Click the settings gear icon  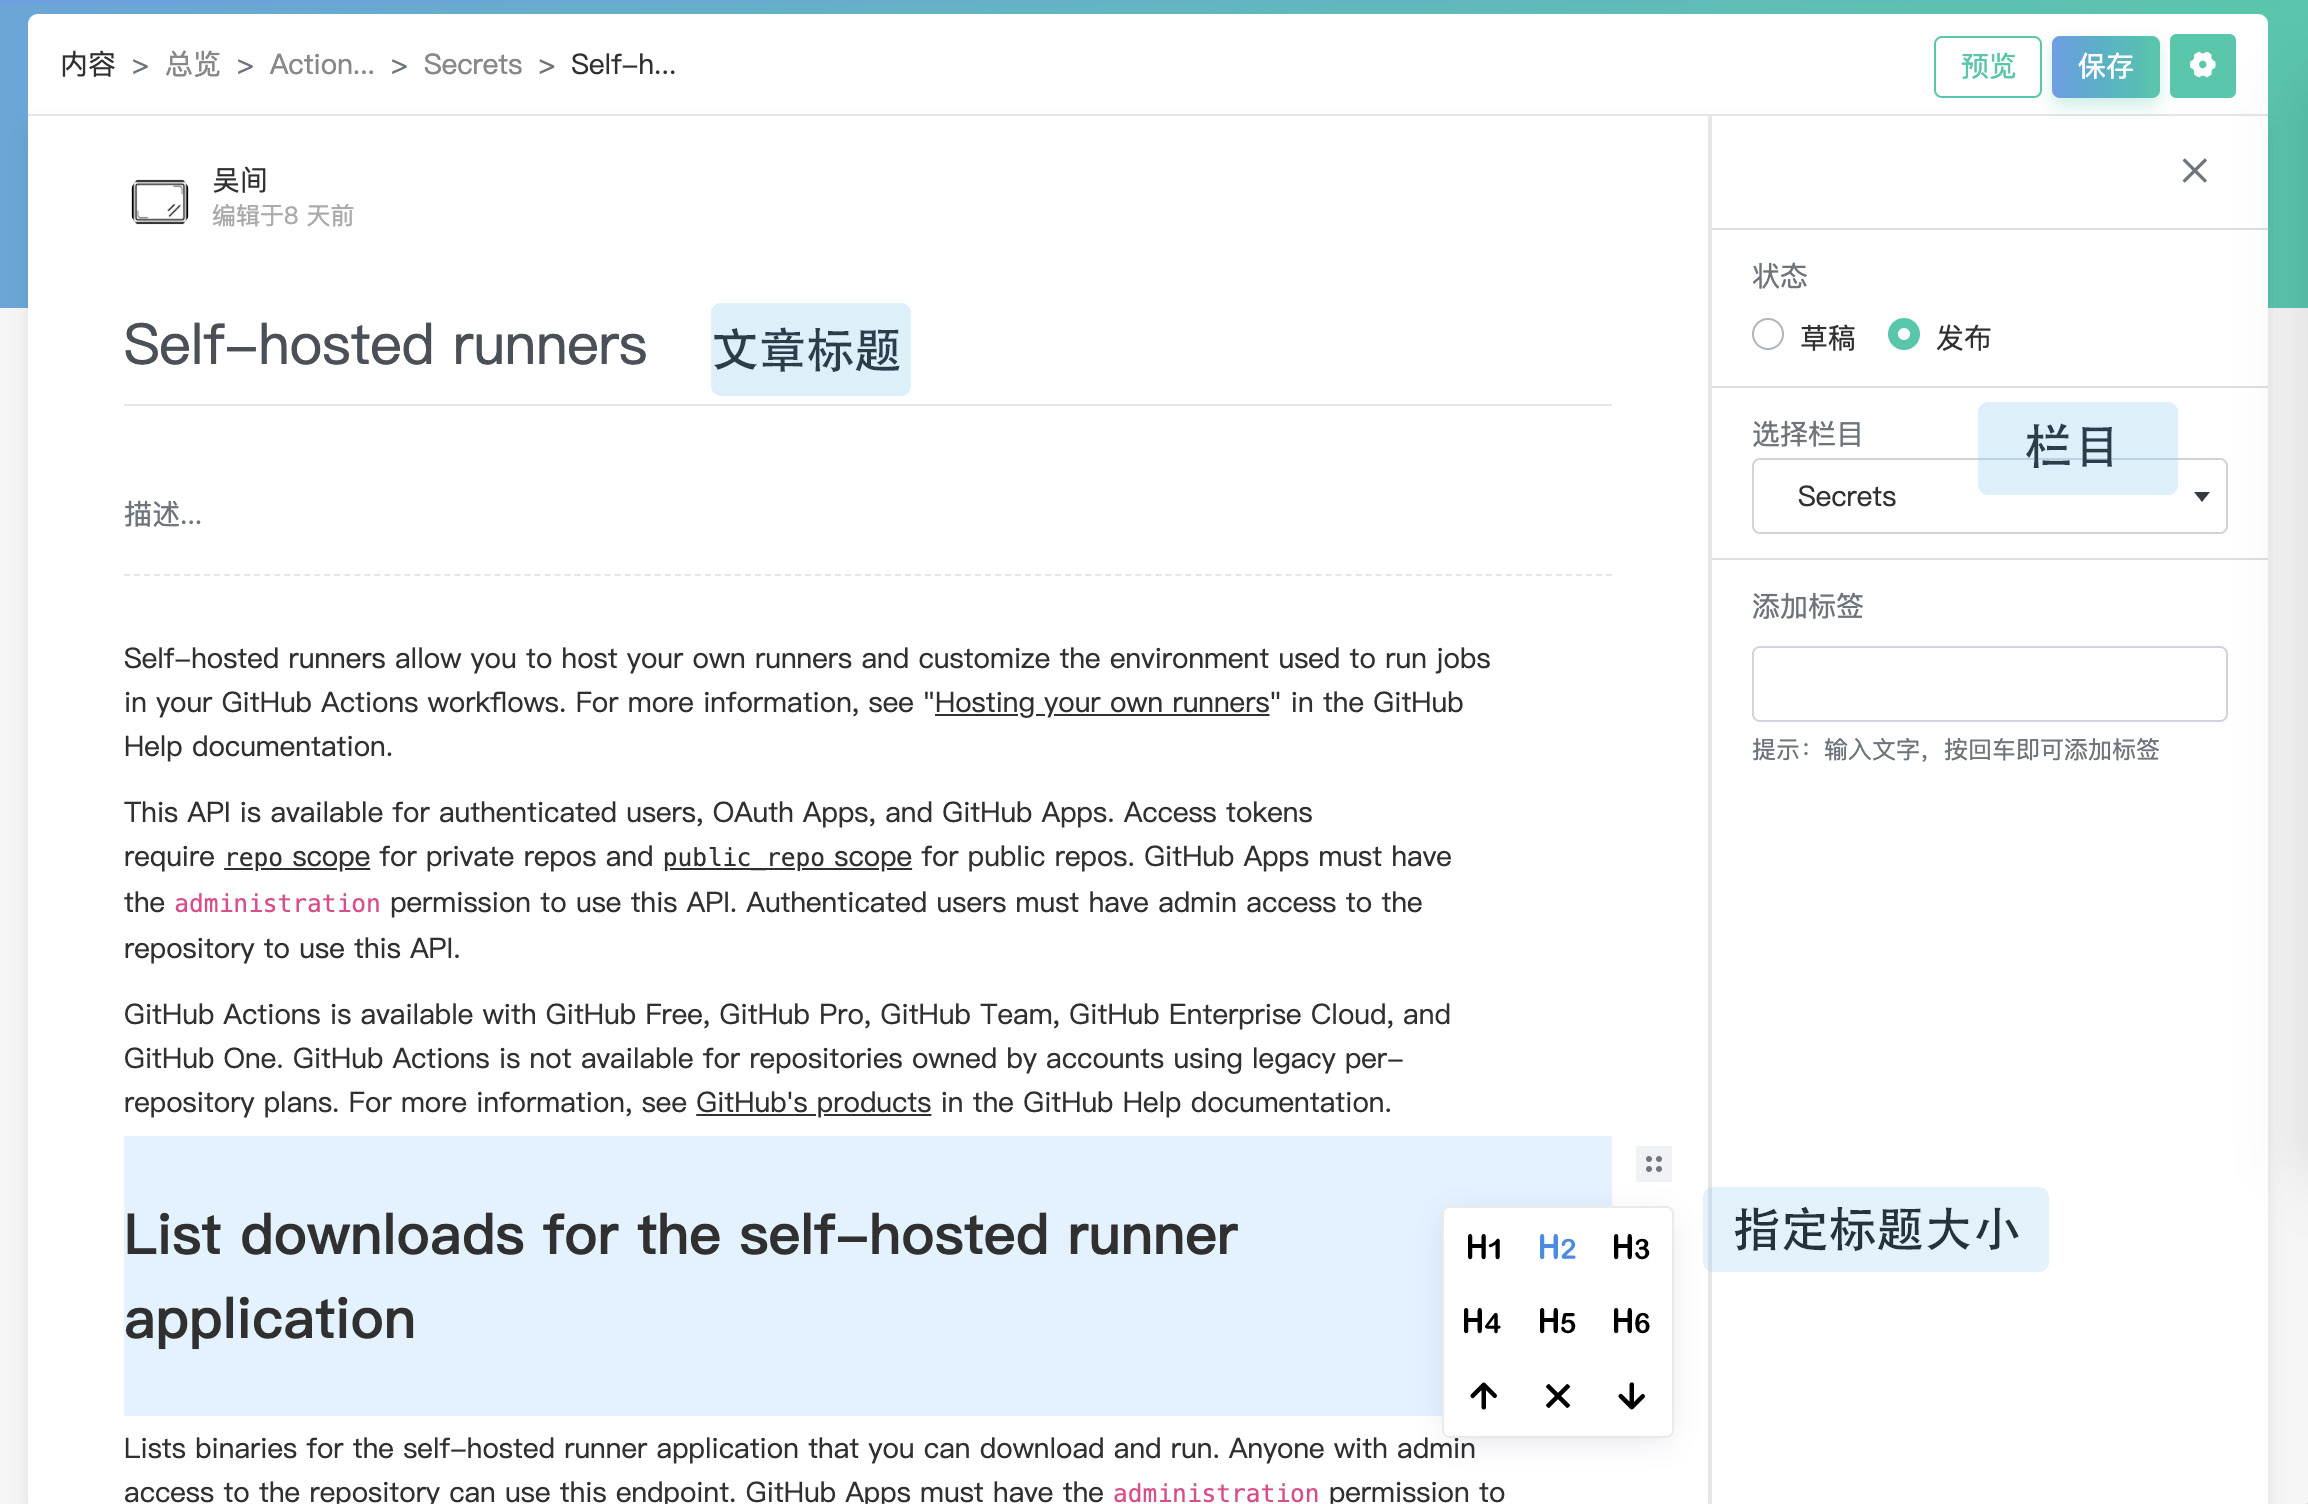2202,66
